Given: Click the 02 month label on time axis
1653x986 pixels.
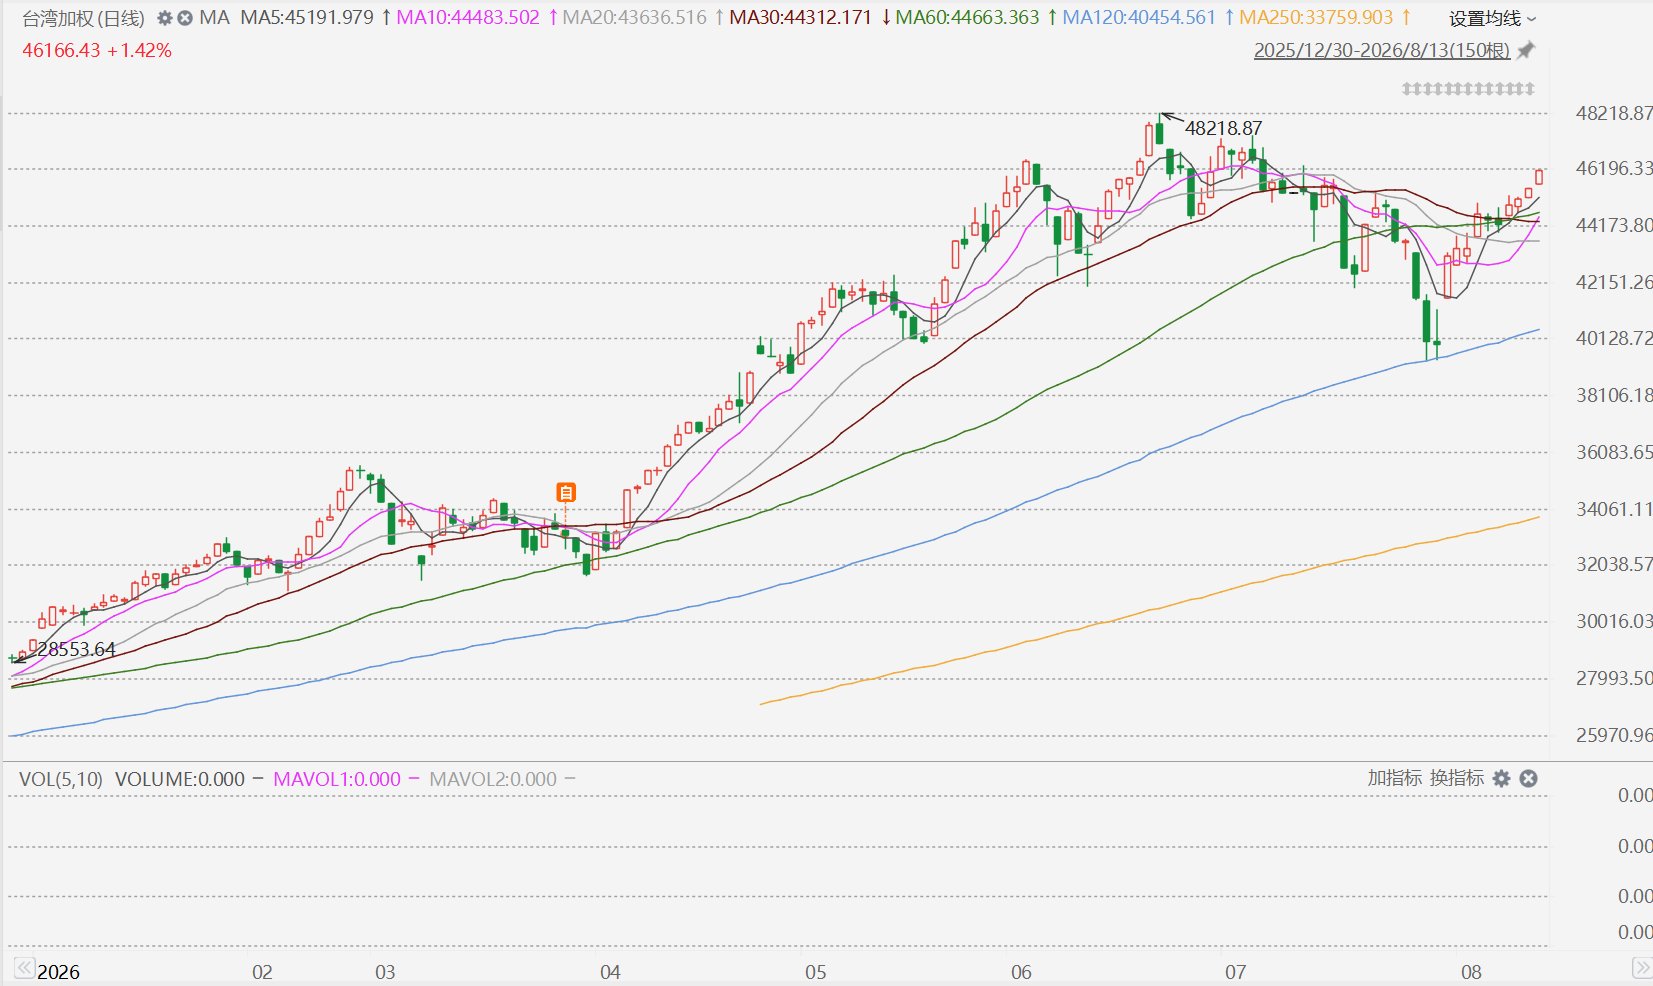Looking at the screenshot, I should (x=262, y=972).
